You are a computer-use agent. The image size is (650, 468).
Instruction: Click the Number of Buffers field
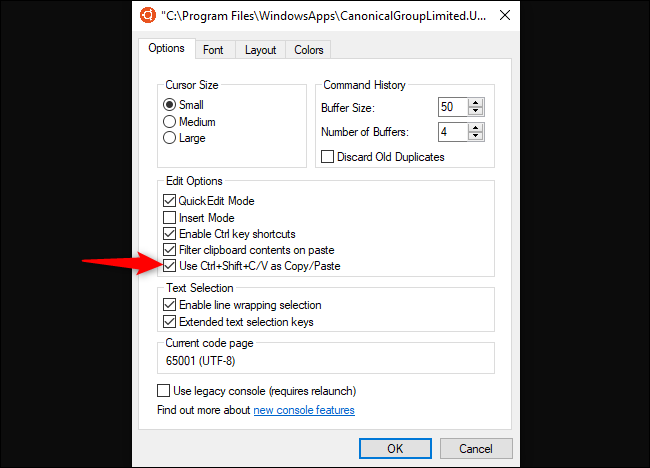click(x=453, y=132)
